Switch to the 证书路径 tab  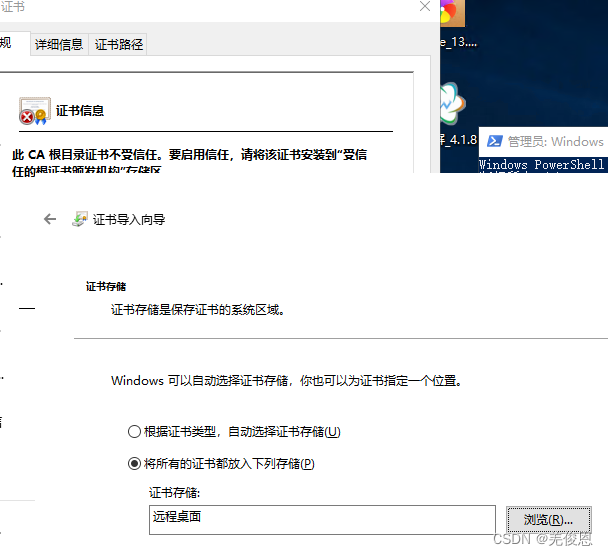point(119,45)
